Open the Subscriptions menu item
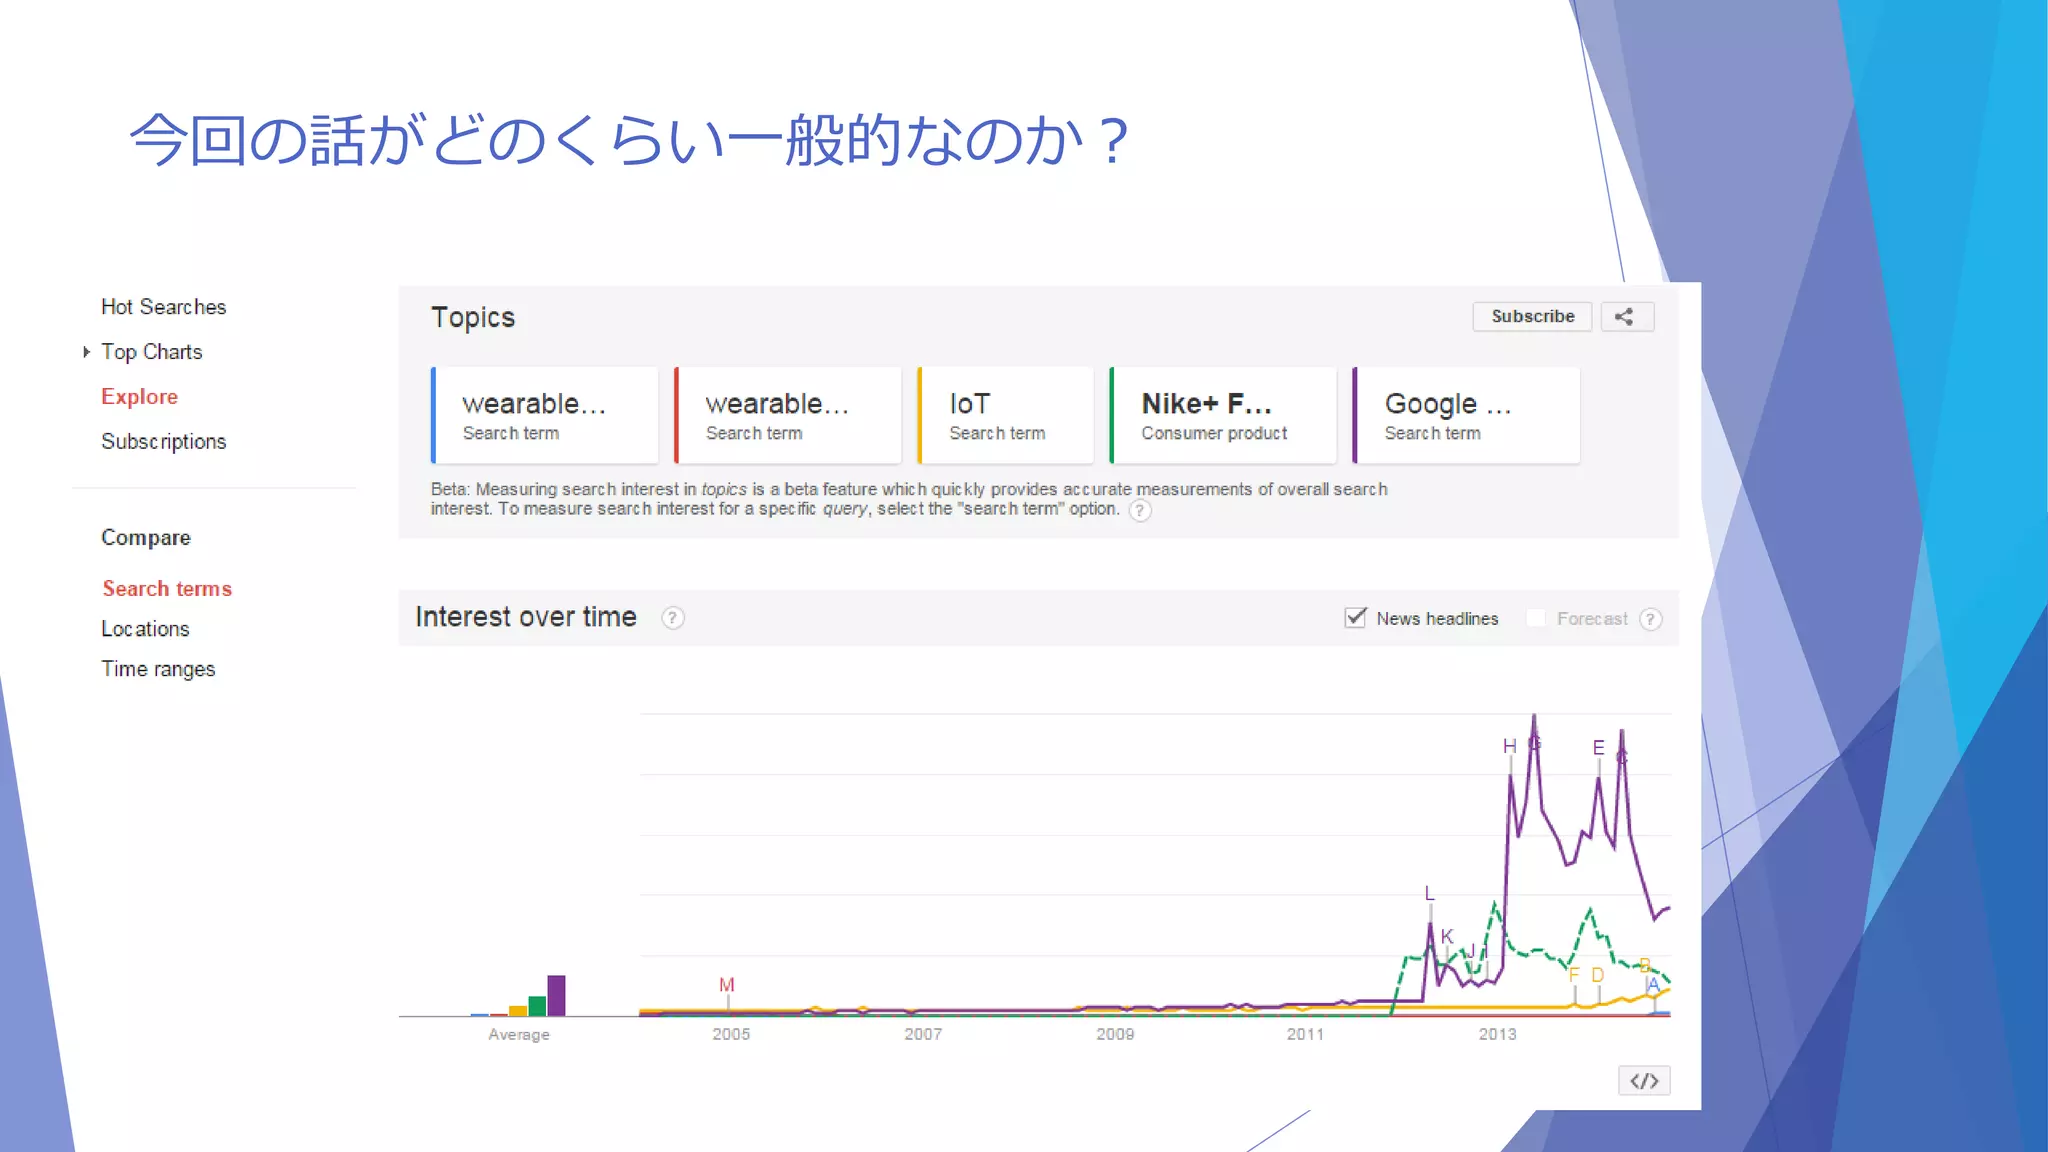 163,442
